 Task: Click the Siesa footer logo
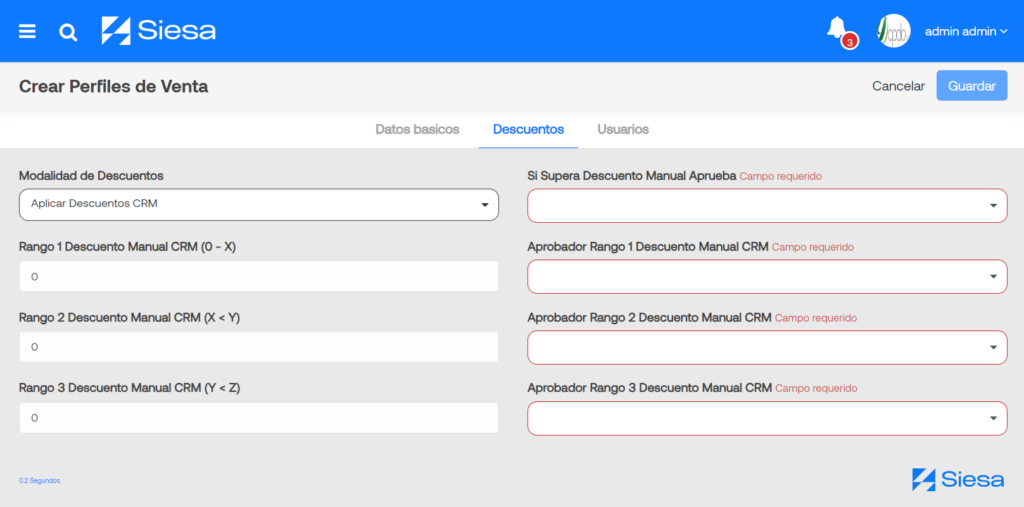(x=958, y=480)
